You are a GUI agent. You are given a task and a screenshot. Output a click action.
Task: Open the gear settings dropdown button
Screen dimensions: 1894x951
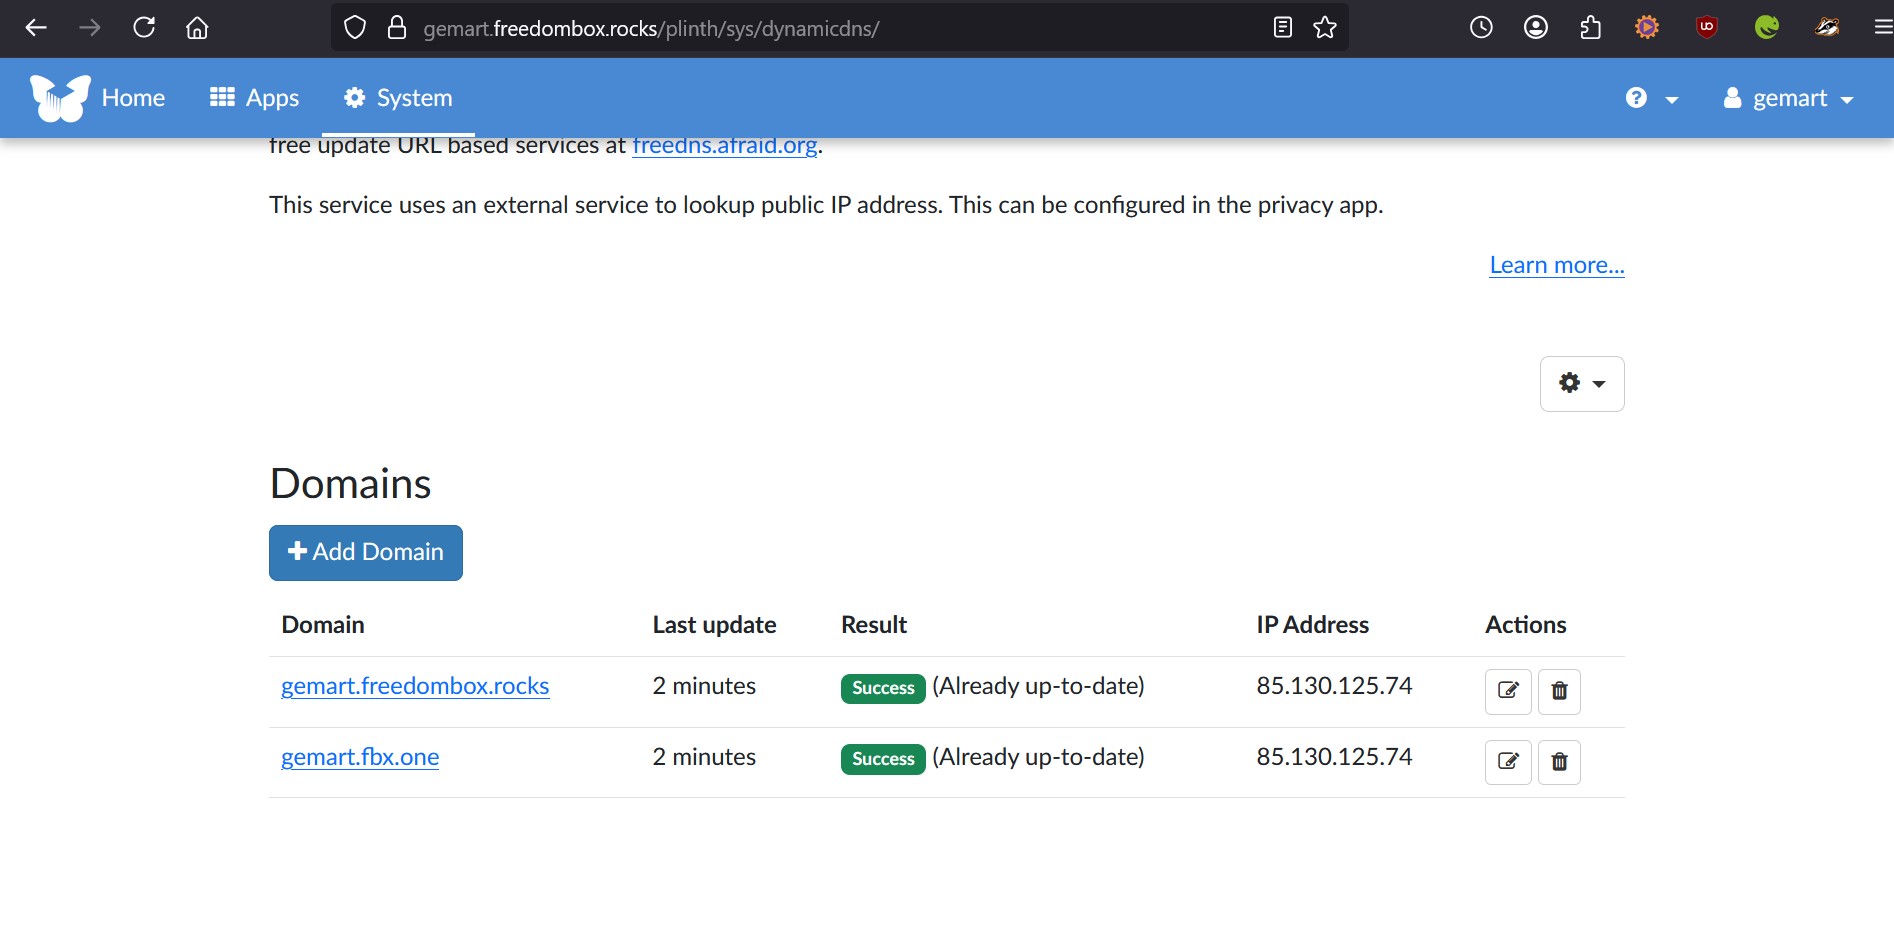(1582, 384)
